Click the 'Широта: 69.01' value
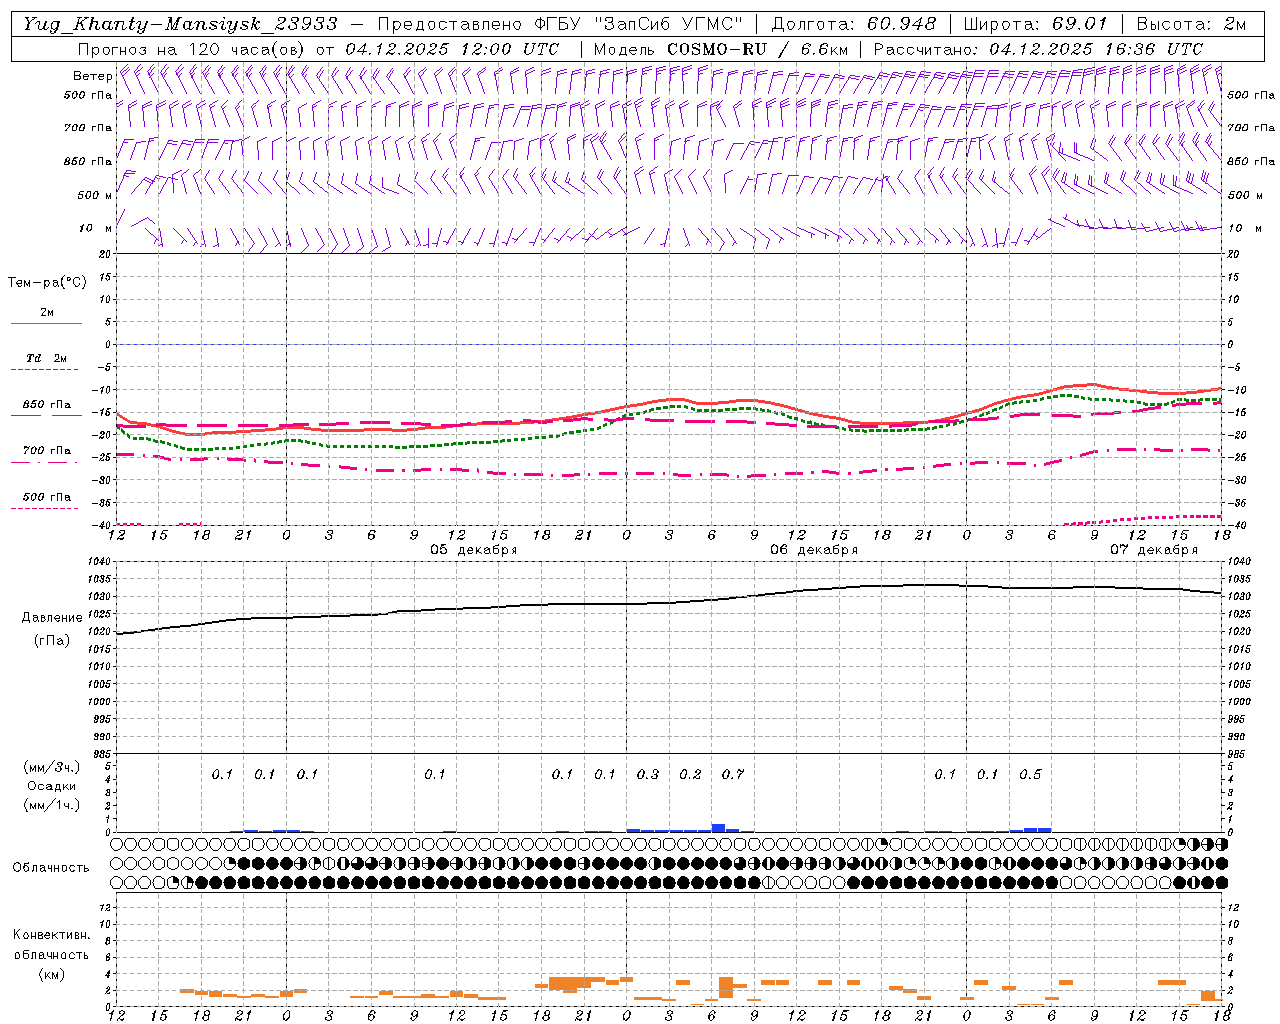Image resolution: width=1280 pixels, height=1024 pixels. [1035, 24]
